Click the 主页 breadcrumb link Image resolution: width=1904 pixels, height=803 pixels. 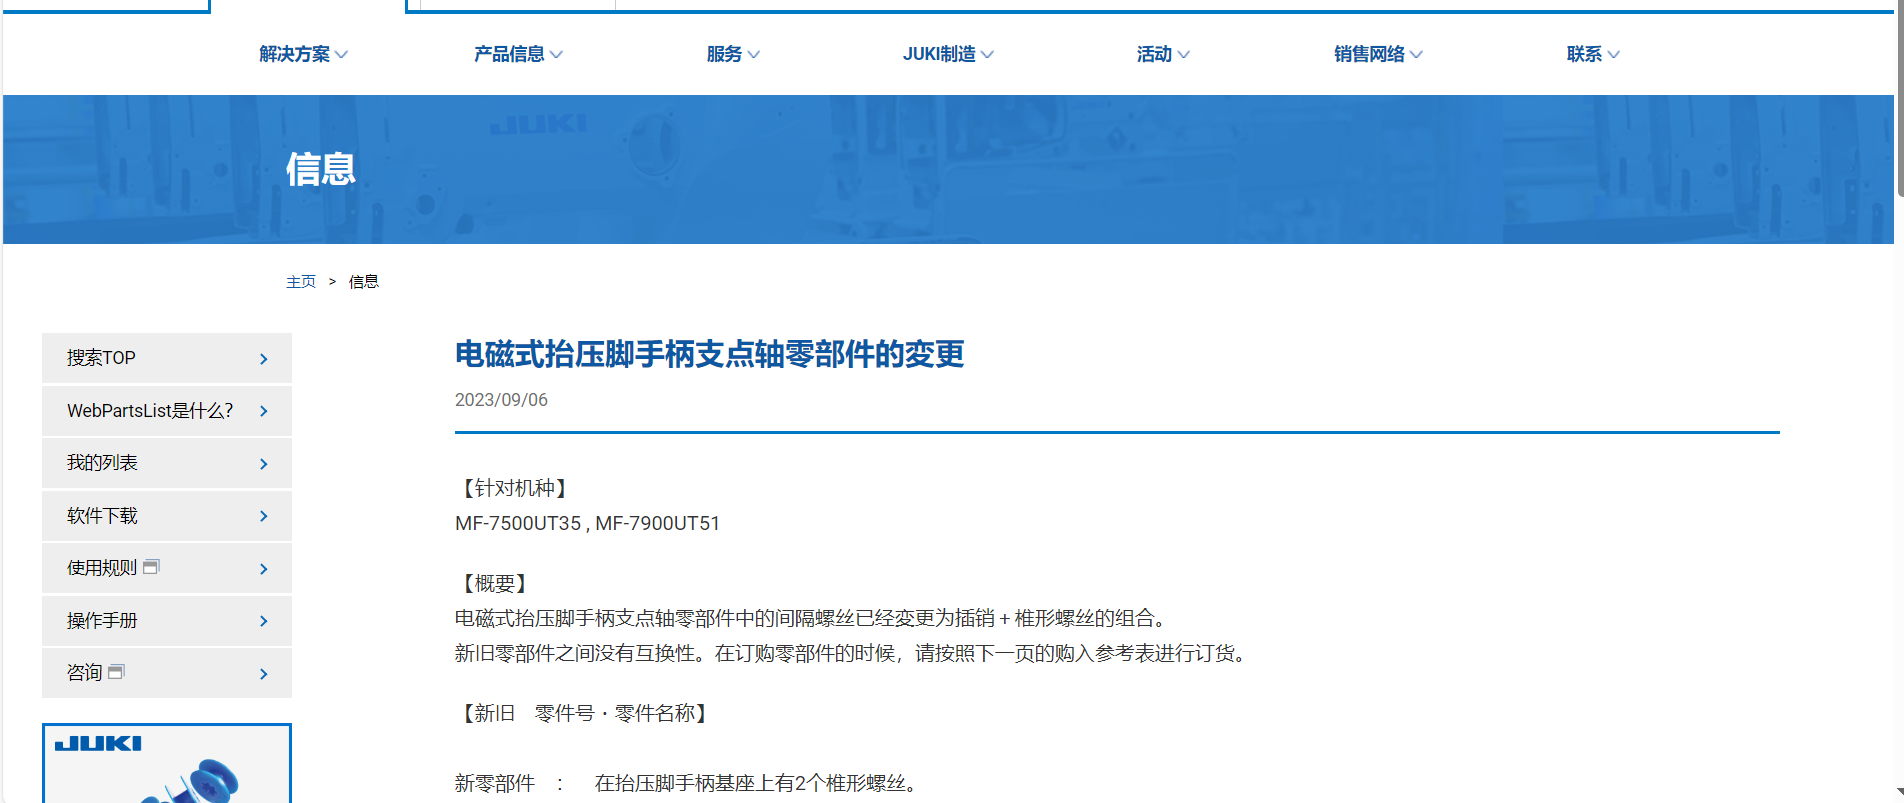(301, 282)
